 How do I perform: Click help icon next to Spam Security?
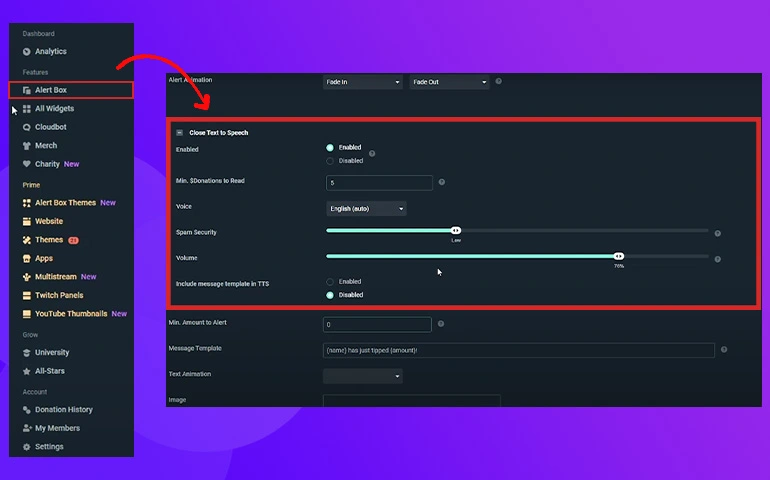[717, 233]
